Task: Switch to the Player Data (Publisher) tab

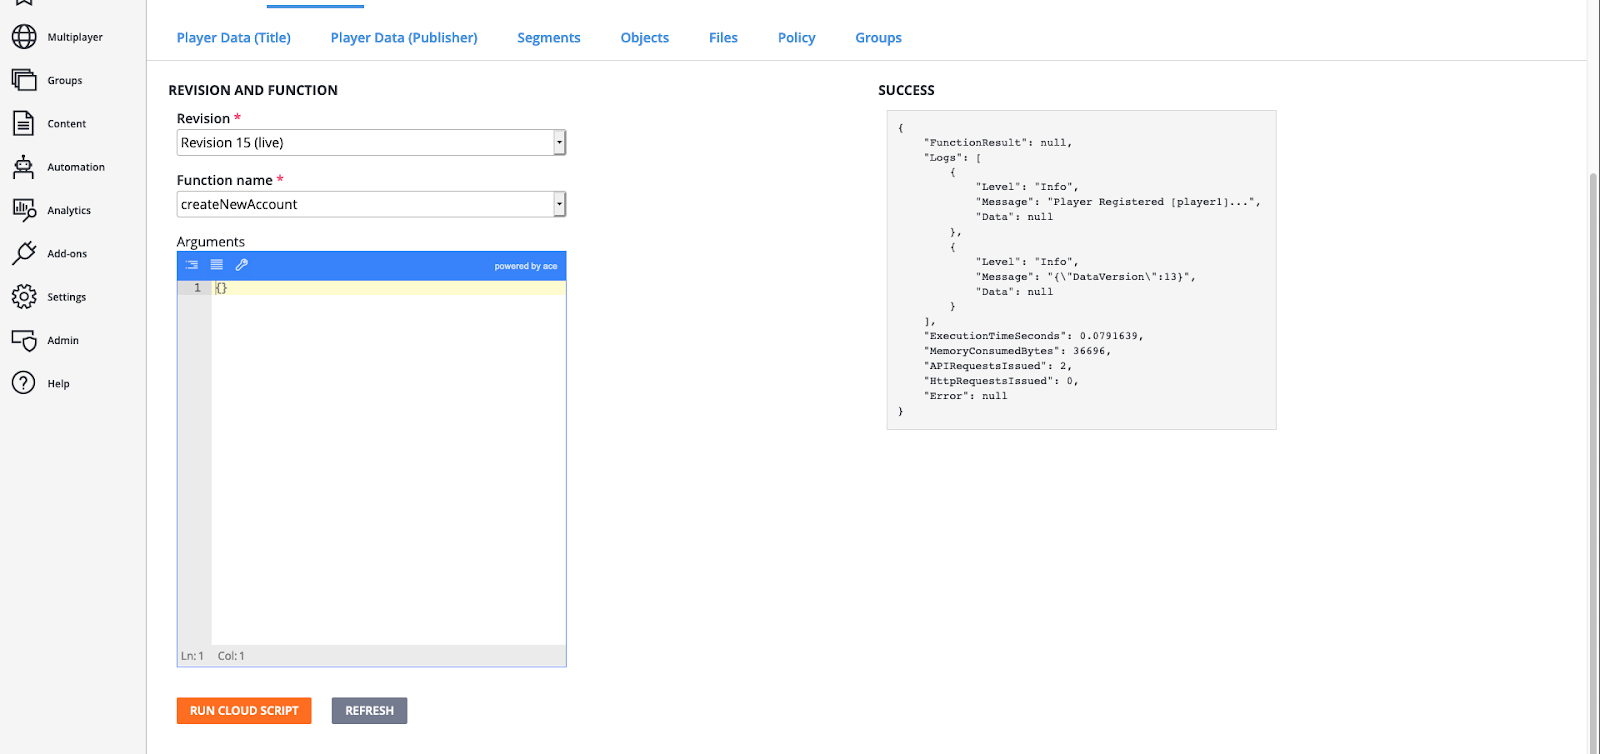Action: coord(404,38)
